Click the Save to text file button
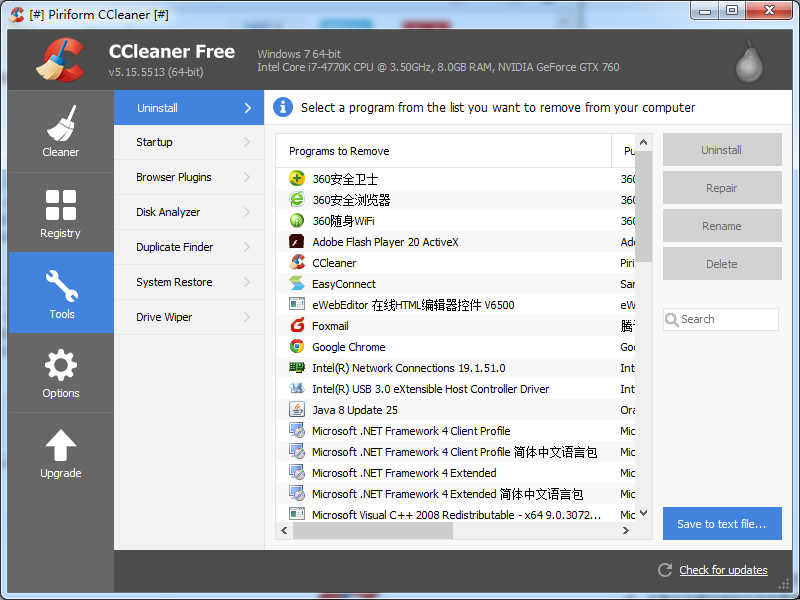This screenshot has height=600, width=800. pyautogui.click(x=722, y=523)
